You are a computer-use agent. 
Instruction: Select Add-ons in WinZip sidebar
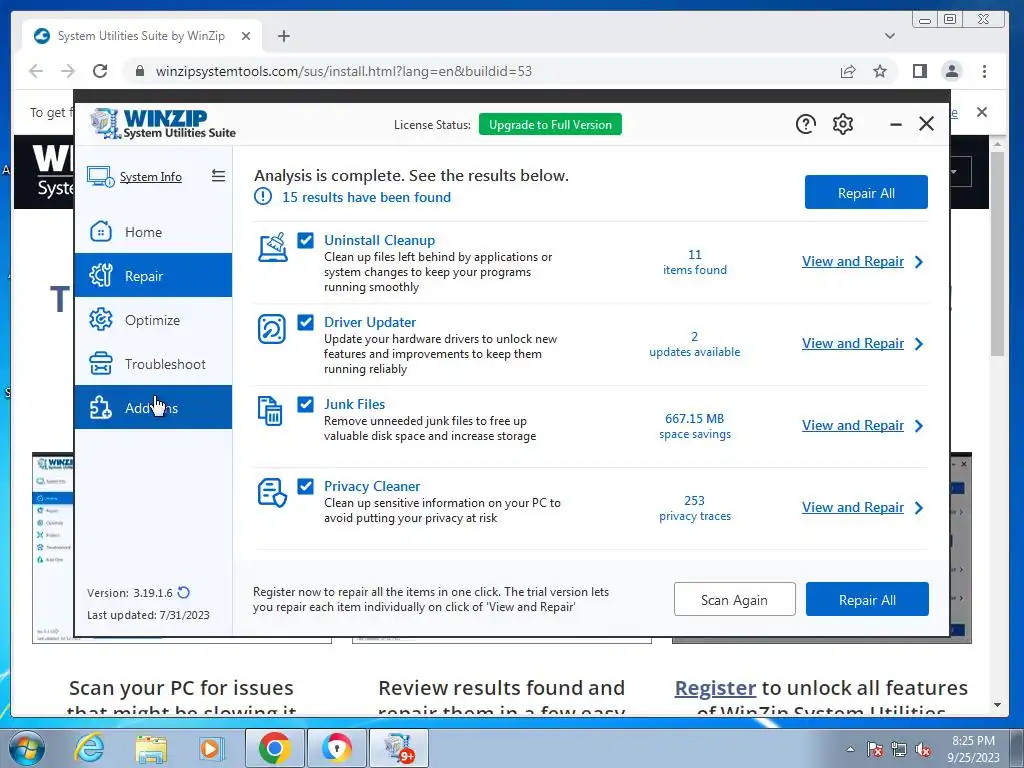coord(153,408)
